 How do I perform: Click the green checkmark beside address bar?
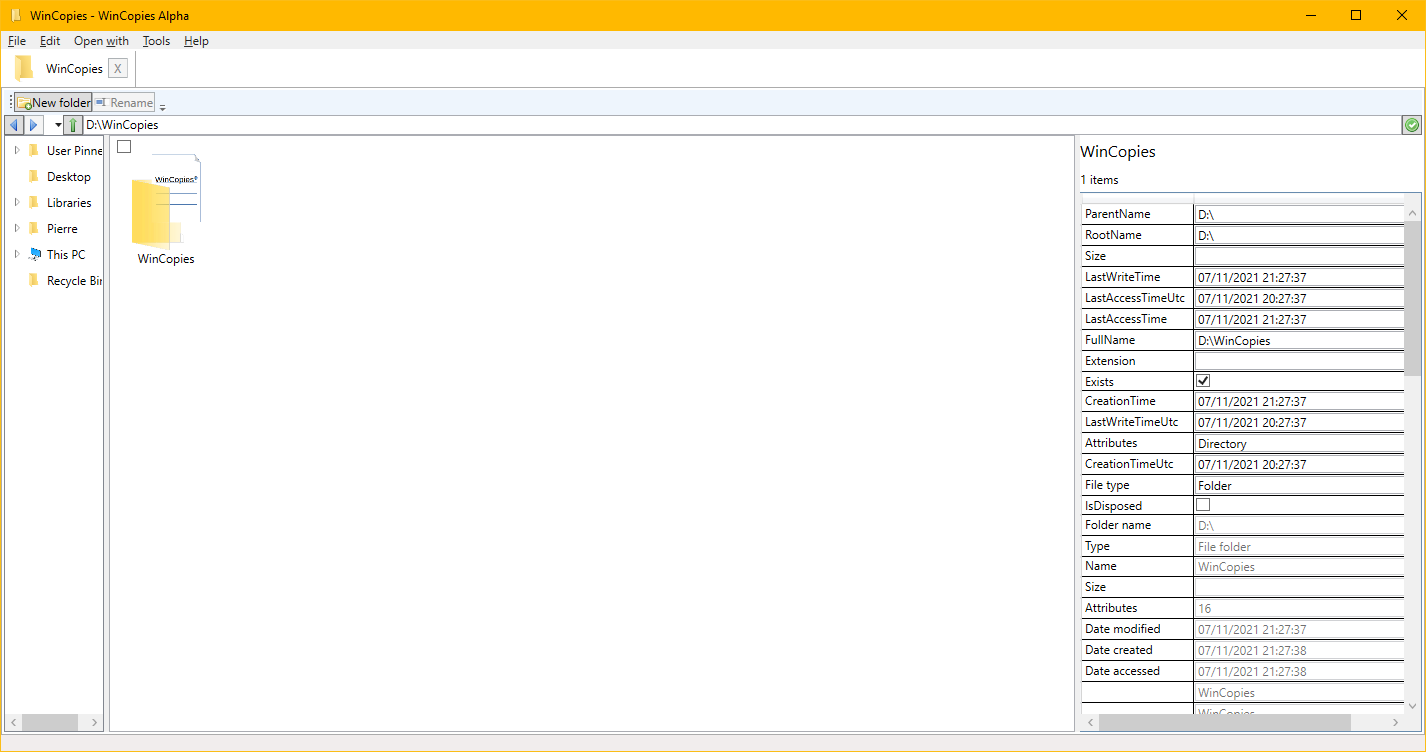tap(1412, 125)
